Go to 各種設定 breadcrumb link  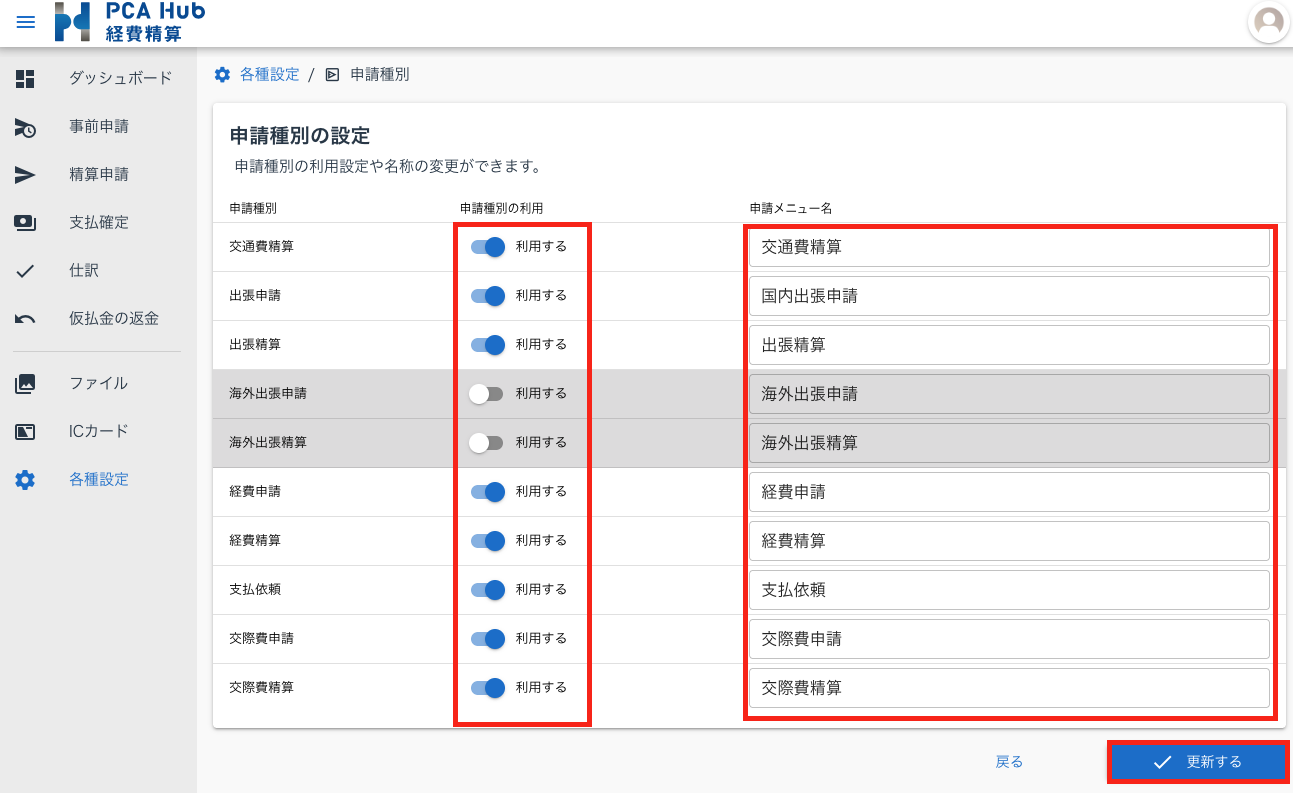coord(268,75)
